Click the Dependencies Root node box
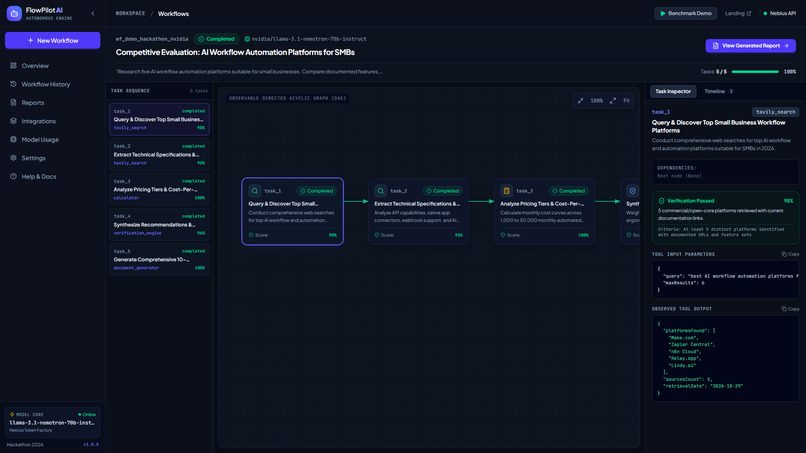 point(725,172)
